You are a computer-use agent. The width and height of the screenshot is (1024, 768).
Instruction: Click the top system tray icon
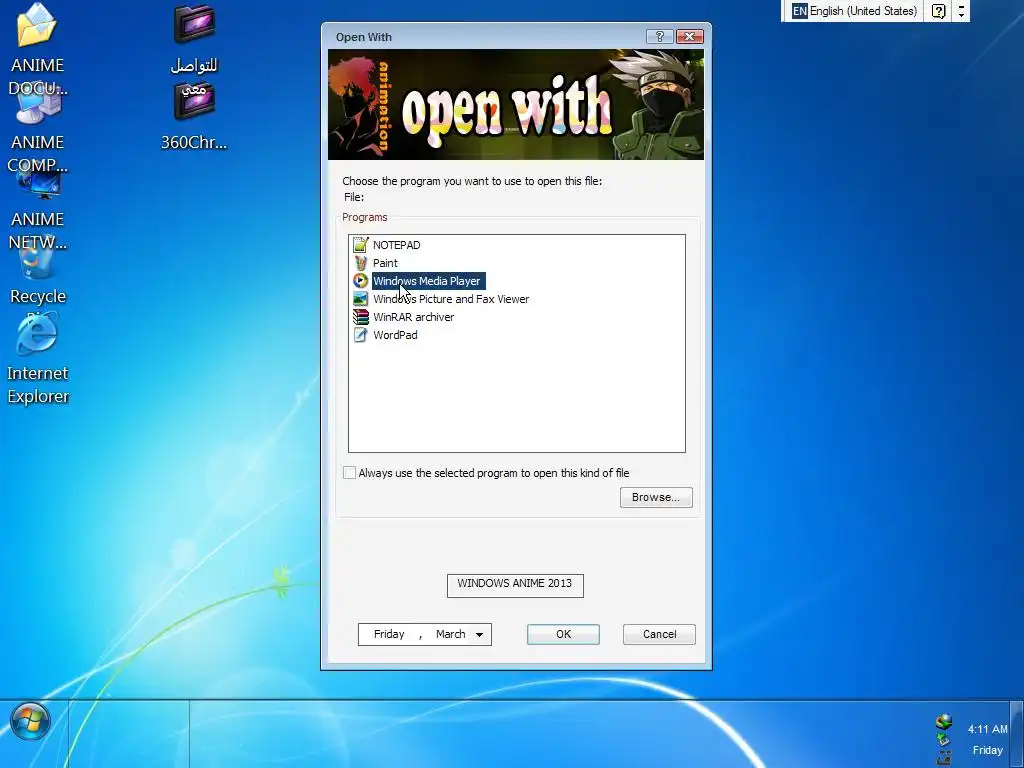click(x=944, y=722)
